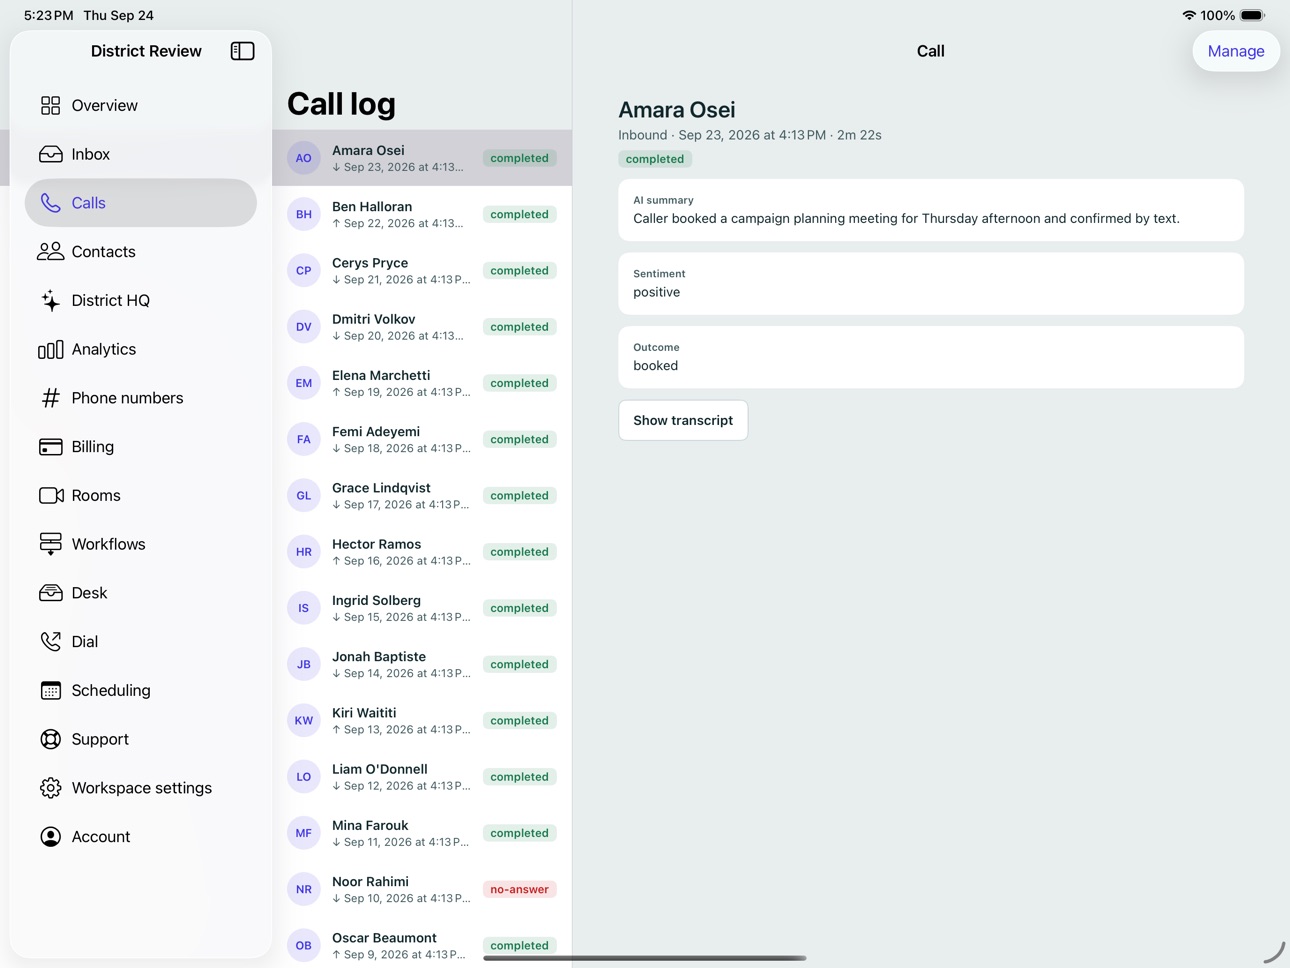Navigate to Analytics section

(x=141, y=349)
